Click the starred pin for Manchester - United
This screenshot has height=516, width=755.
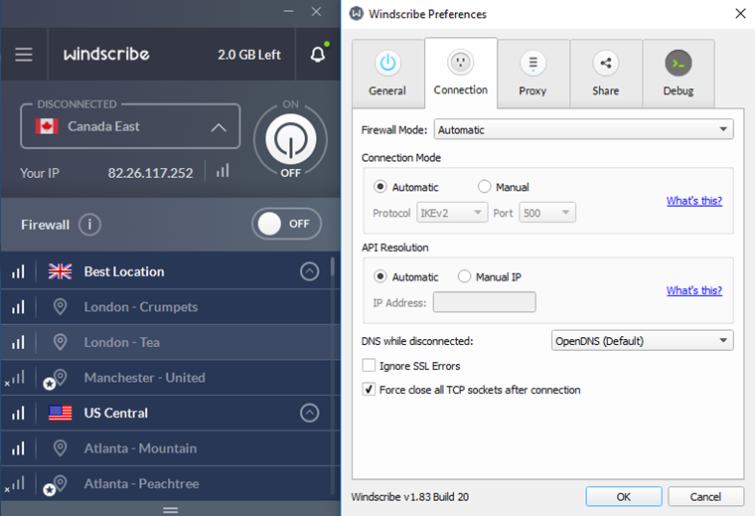click(x=55, y=379)
